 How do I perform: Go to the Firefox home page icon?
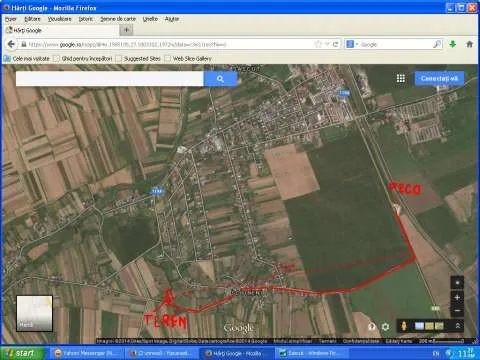[x=469, y=44]
